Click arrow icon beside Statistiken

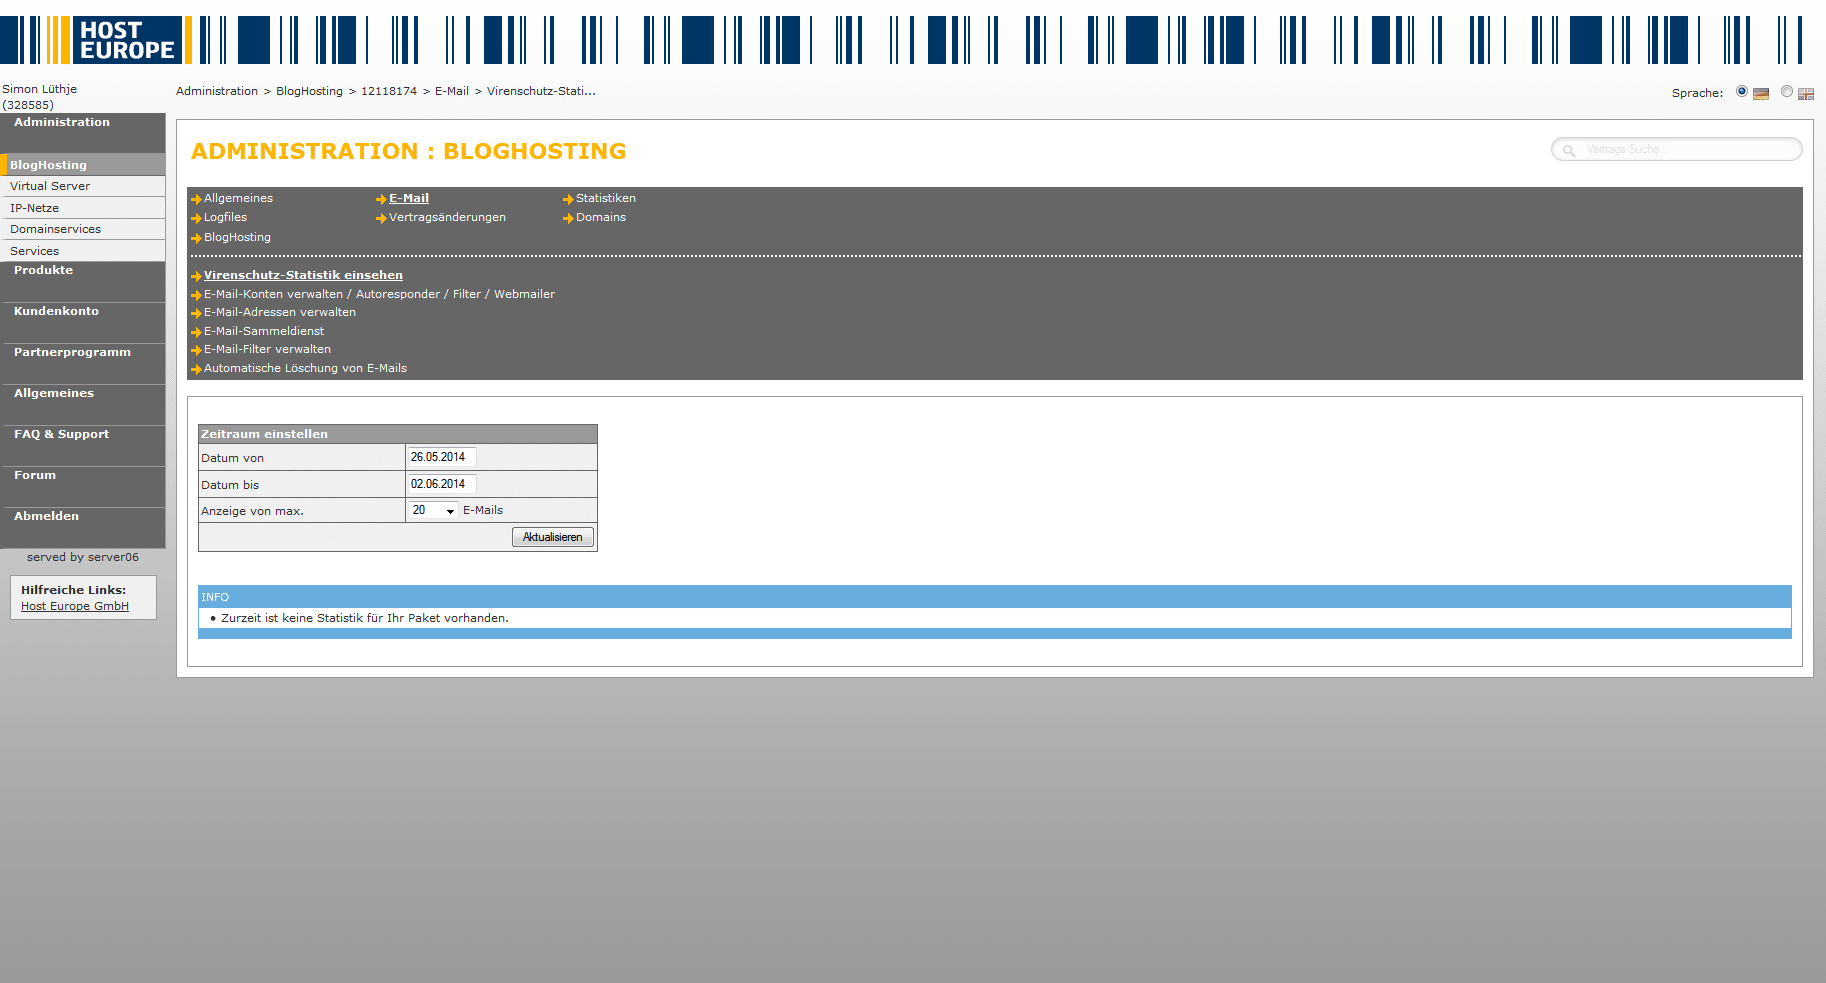[x=568, y=199]
